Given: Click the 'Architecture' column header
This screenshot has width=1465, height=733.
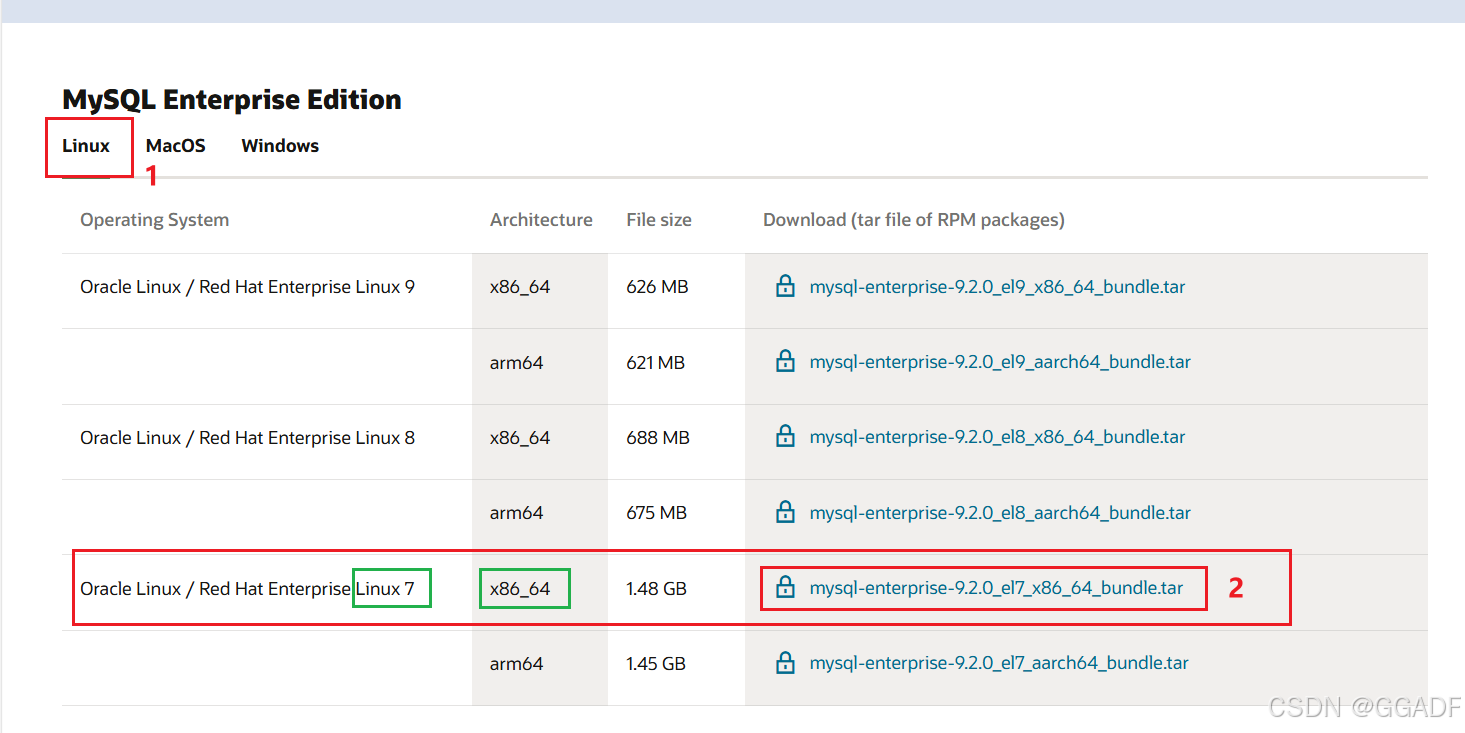Looking at the screenshot, I should [541, 220].
